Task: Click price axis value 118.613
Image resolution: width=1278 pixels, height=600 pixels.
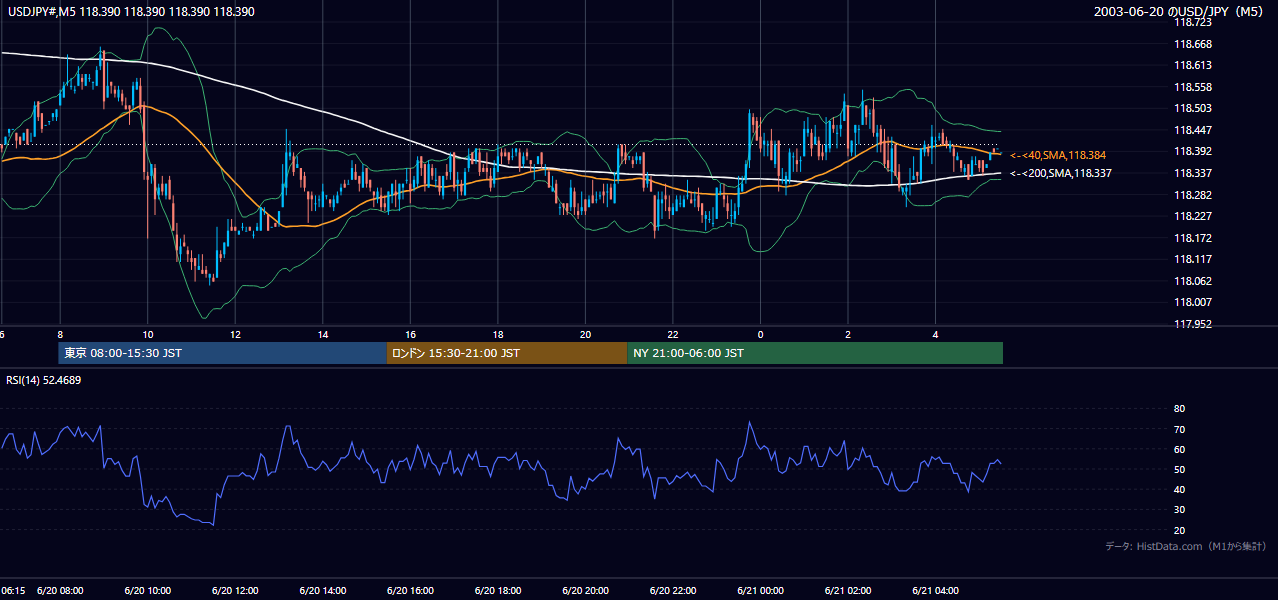Action: coord(1193,65)
